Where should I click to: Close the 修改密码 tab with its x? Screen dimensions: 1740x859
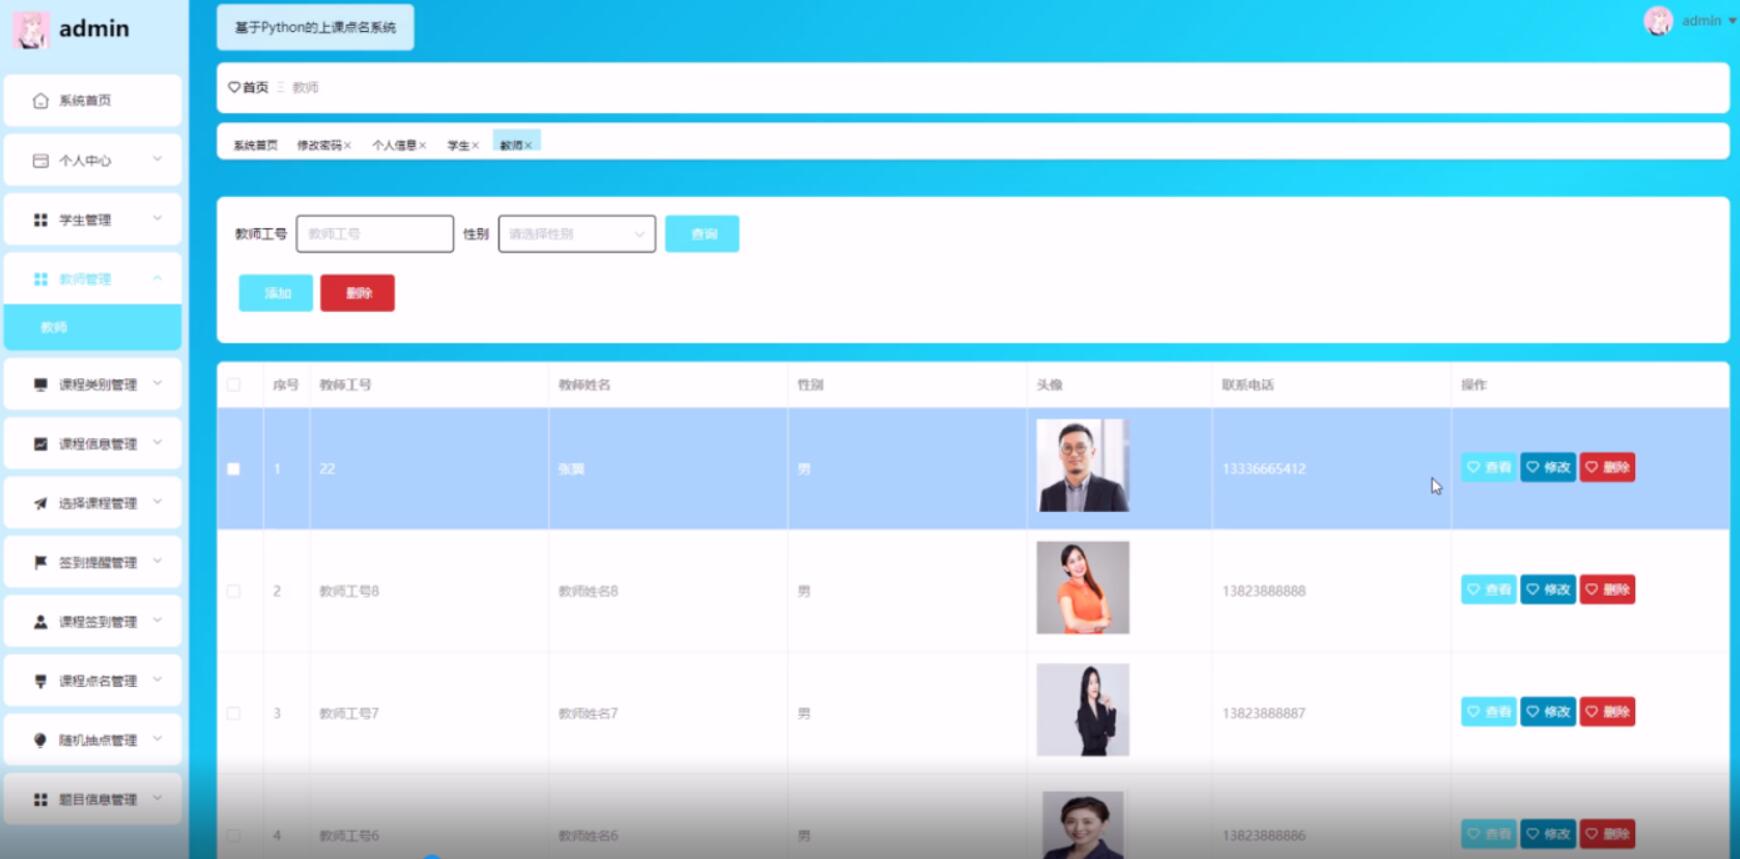348,146
